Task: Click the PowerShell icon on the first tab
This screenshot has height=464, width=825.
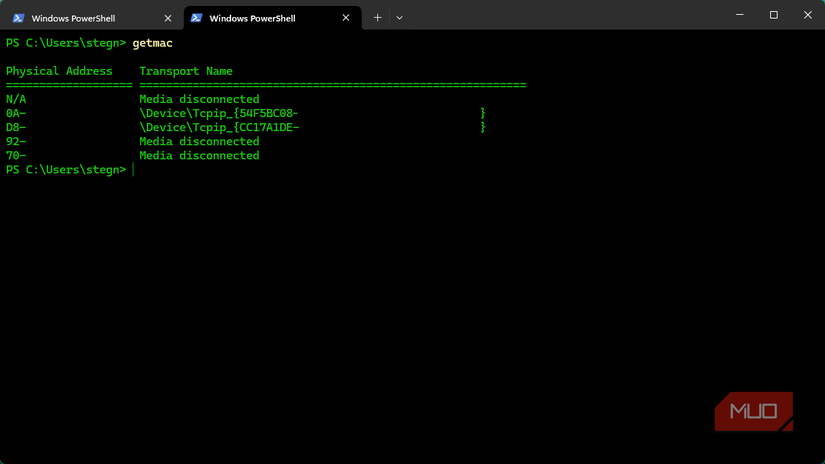Action: 18,18
